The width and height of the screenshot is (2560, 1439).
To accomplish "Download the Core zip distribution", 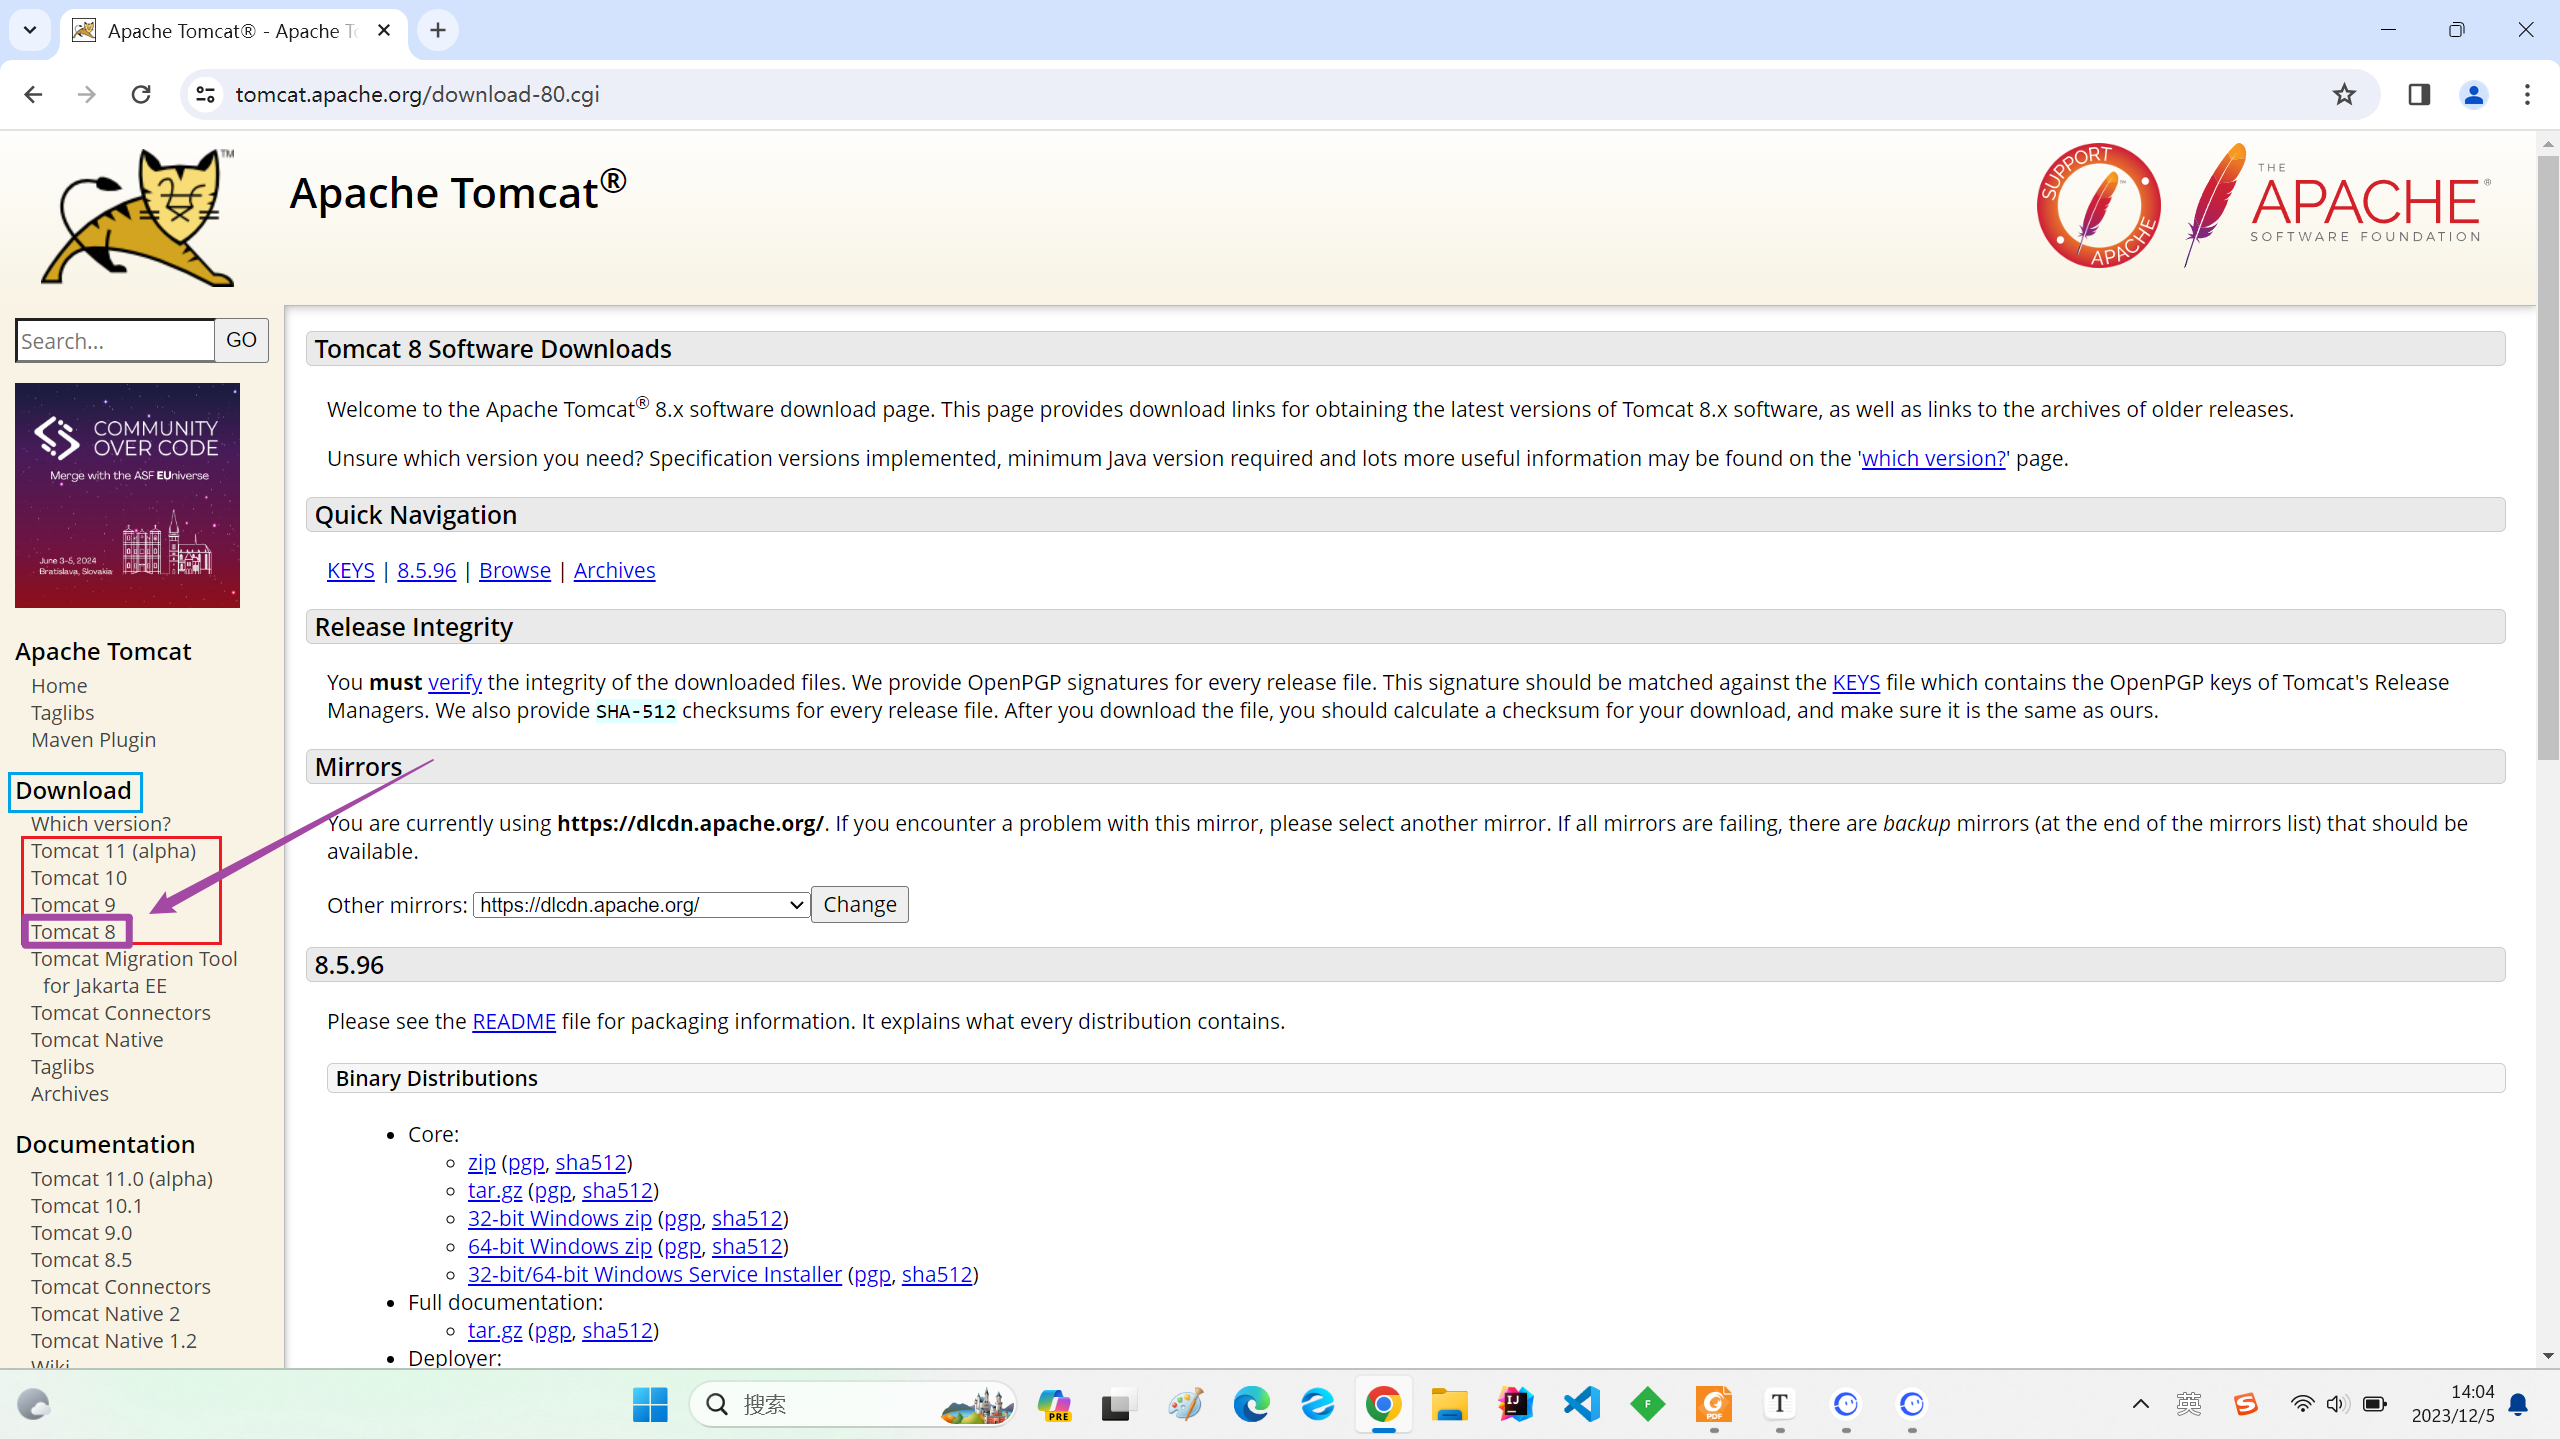I will click(481, 1162).
